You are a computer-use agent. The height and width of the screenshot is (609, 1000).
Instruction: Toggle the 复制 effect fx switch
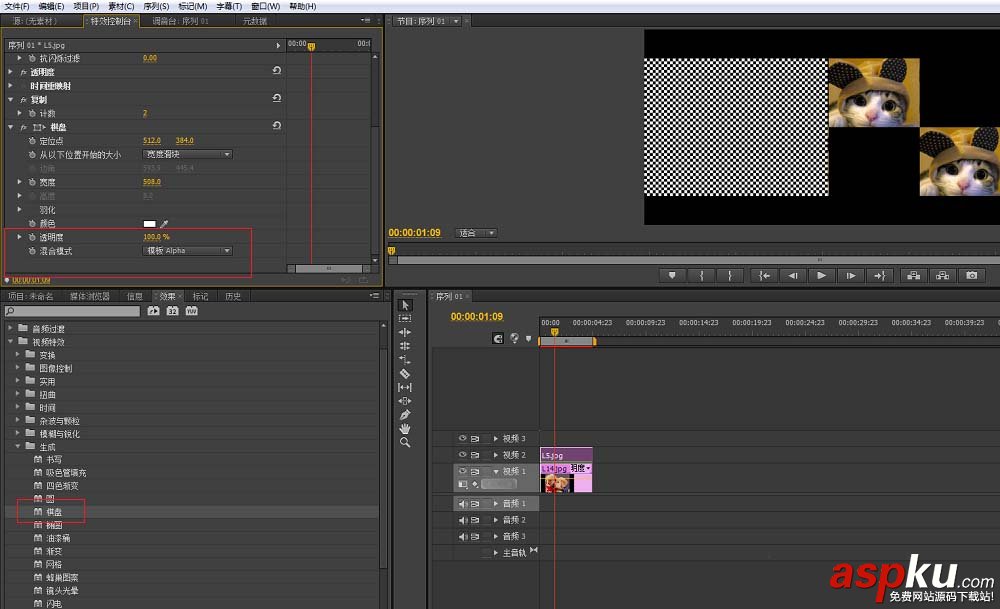point(24,100)
